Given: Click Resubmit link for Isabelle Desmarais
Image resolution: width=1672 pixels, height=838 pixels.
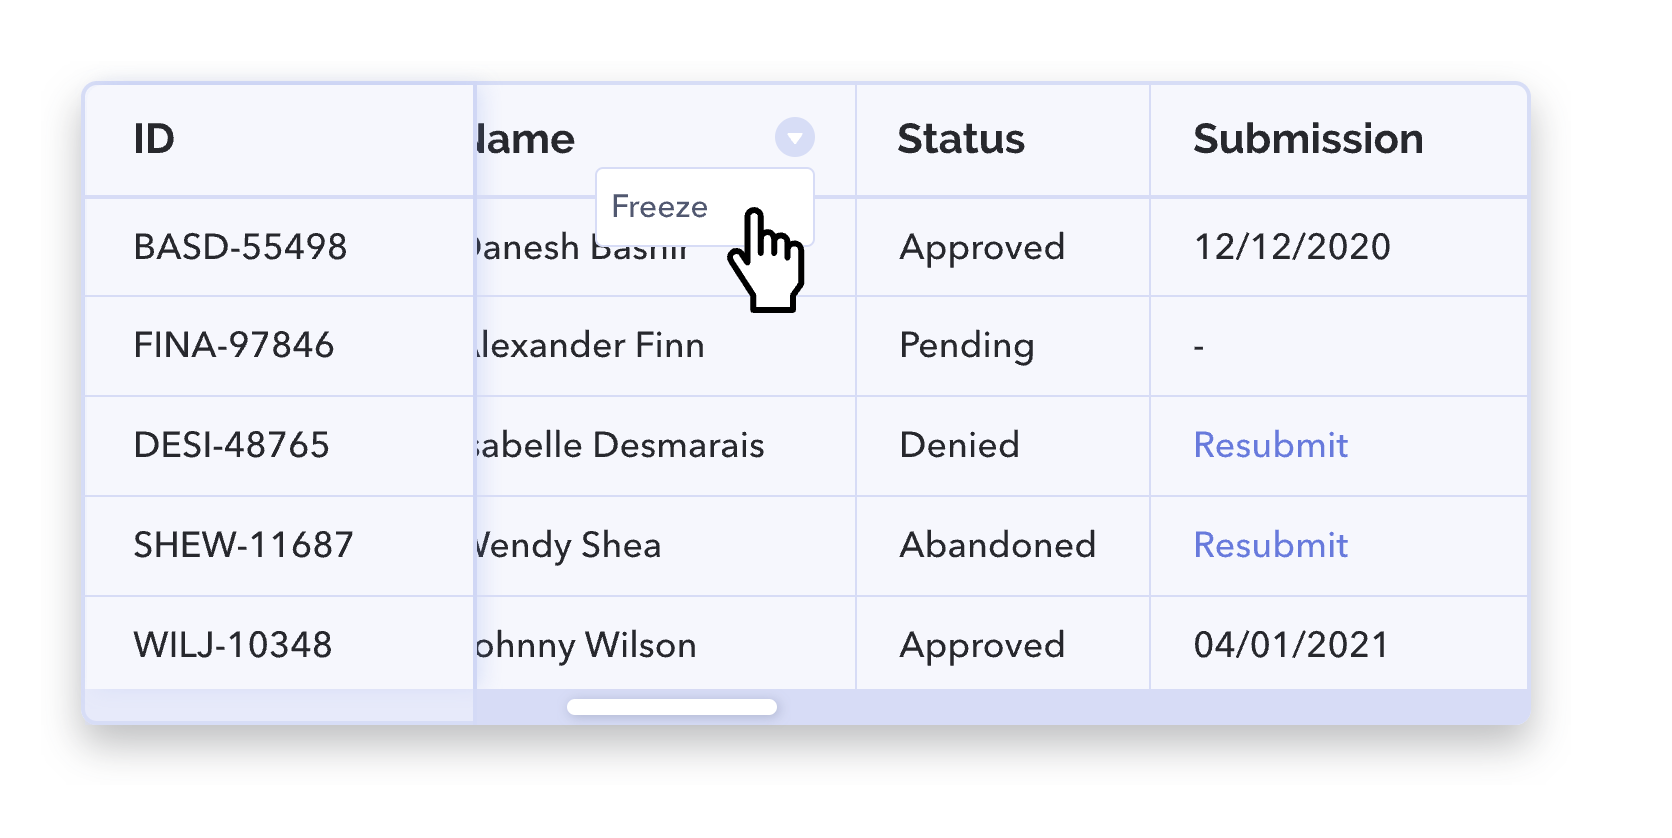Looking at the screenshot, I should (1271, 445).
